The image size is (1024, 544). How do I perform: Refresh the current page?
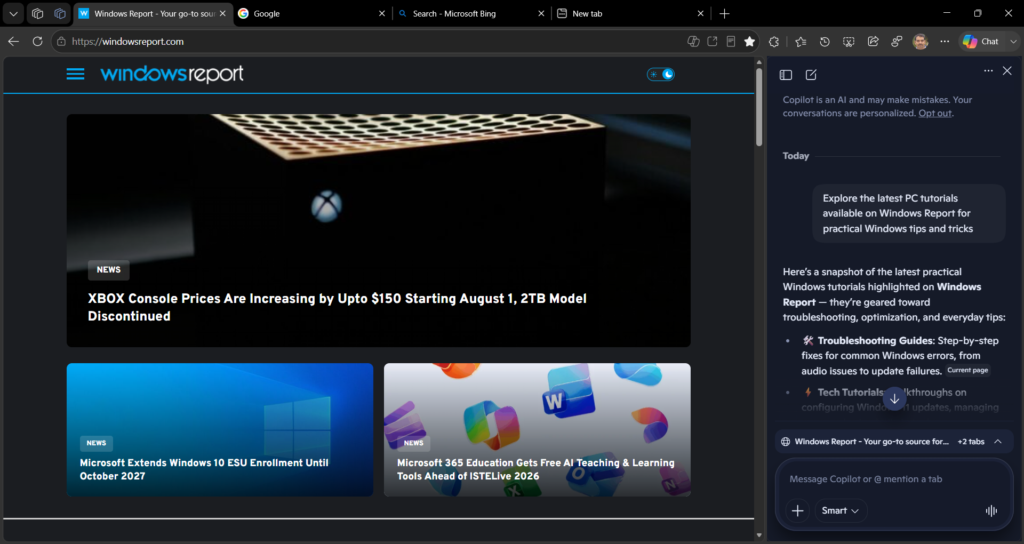click(37, 41)
